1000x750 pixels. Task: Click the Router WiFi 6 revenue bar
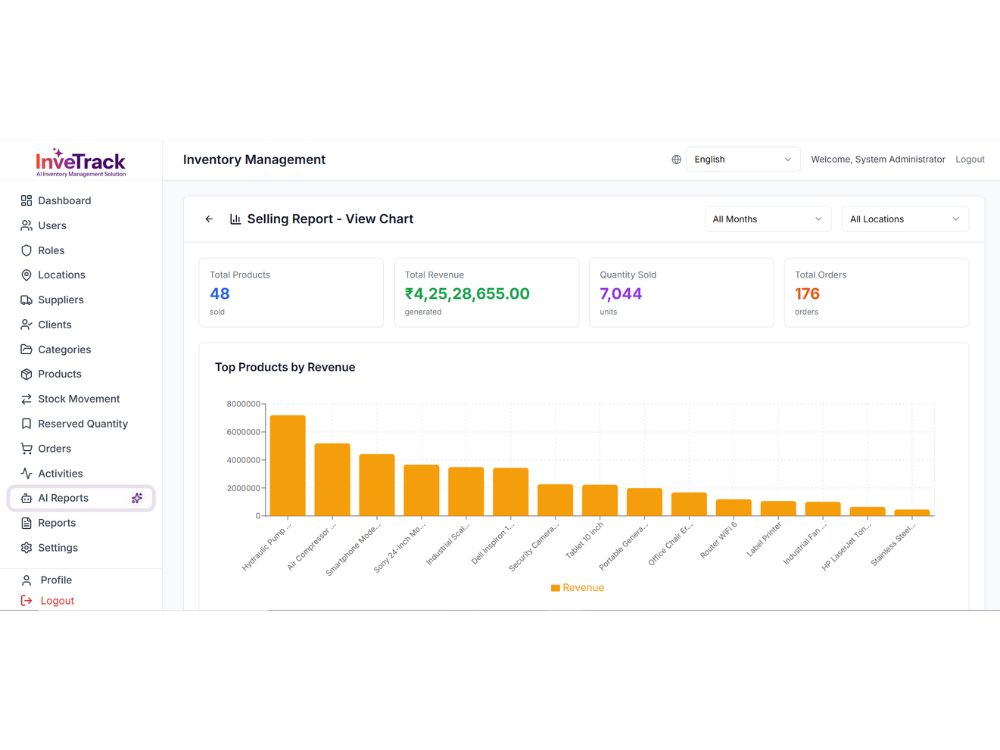[x=733, y=508]
